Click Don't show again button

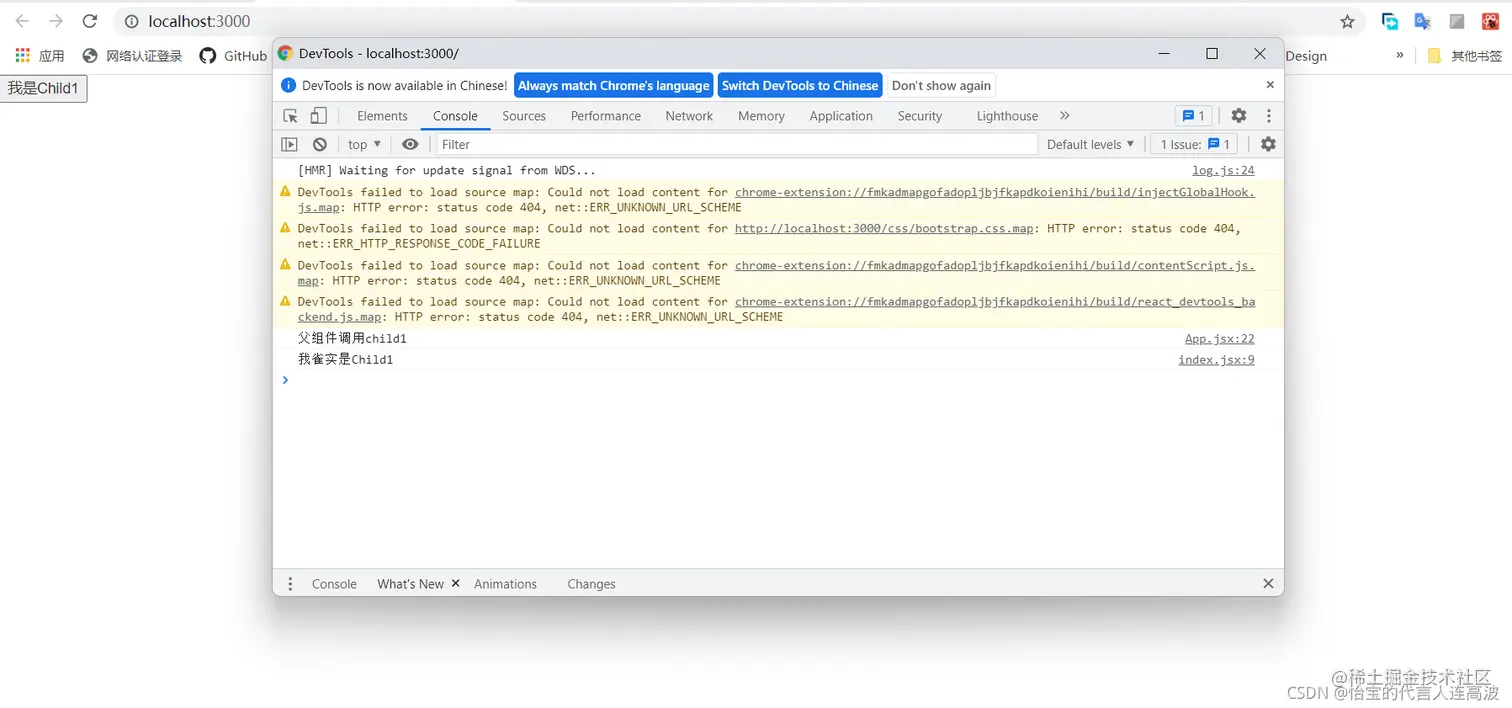pyautogui.click(x=941, y=86)
